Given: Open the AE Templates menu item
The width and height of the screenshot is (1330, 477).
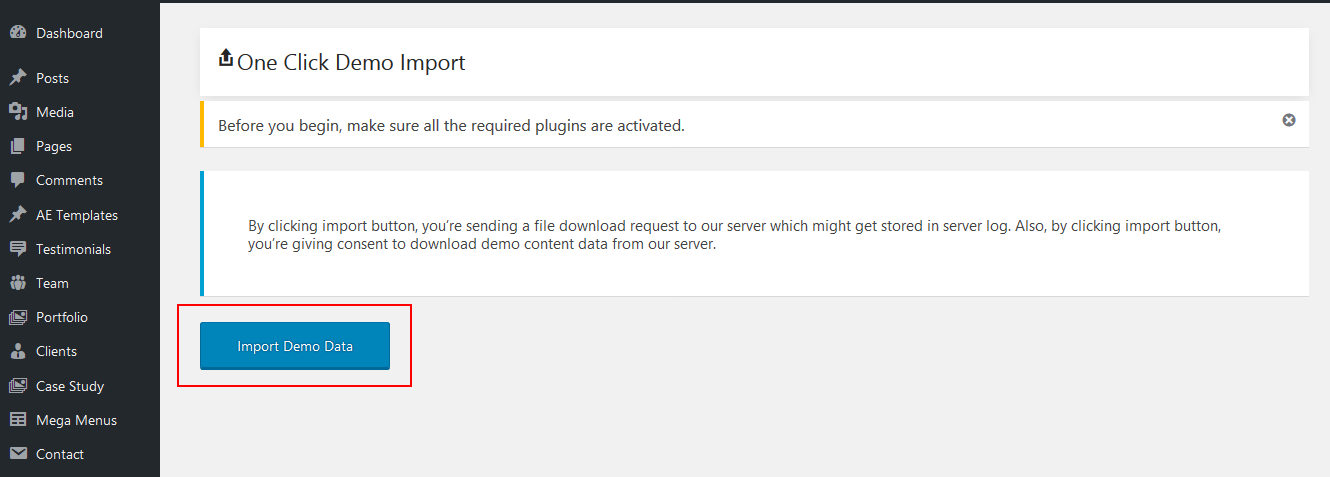Looking at the screenshot, I should coord(76,215).
